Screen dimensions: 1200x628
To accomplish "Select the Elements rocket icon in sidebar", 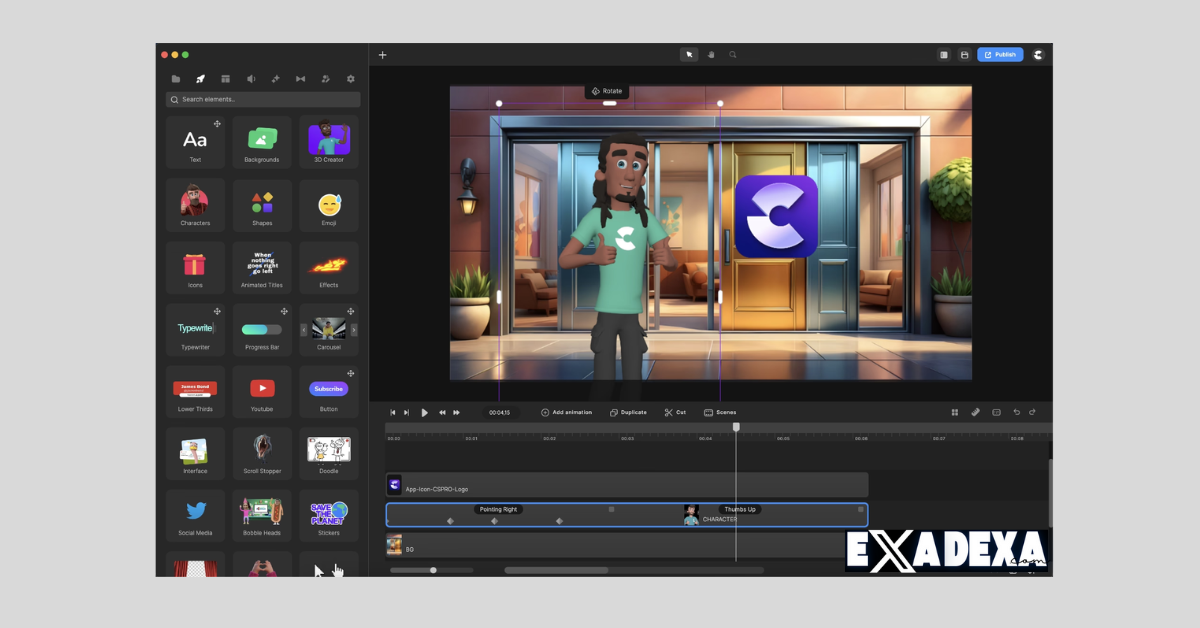I will tap(200, 78).
